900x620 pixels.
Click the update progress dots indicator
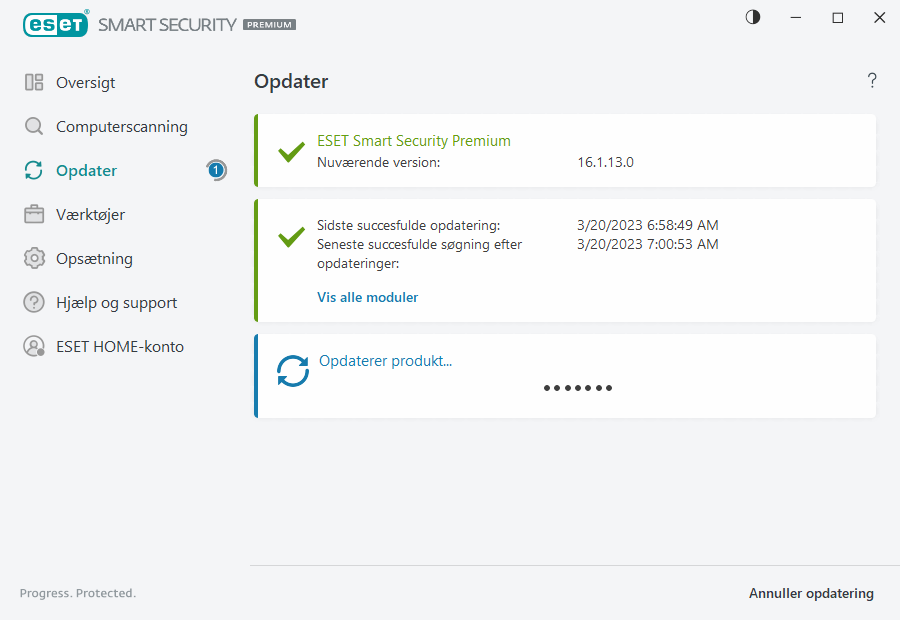(x=578, y=387)
